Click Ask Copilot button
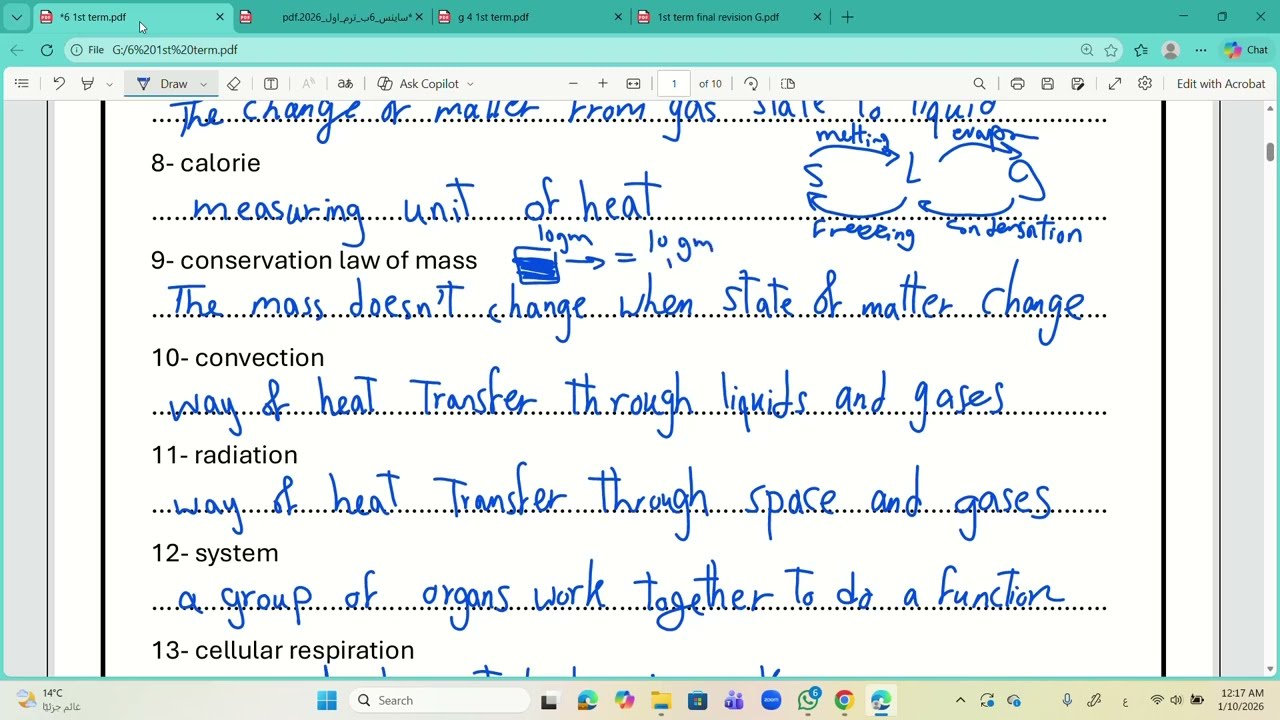Image resolution: width=1280 pixels, height=720 pixels. (419, 84)
